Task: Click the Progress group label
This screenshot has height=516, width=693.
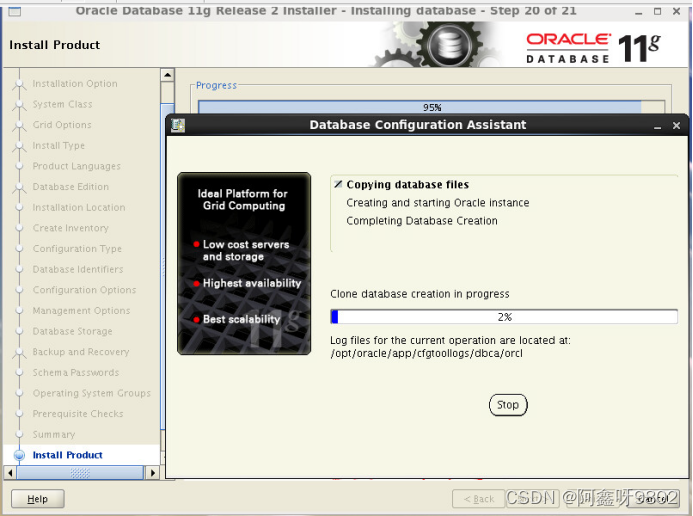Action: (x=216, y=85)
